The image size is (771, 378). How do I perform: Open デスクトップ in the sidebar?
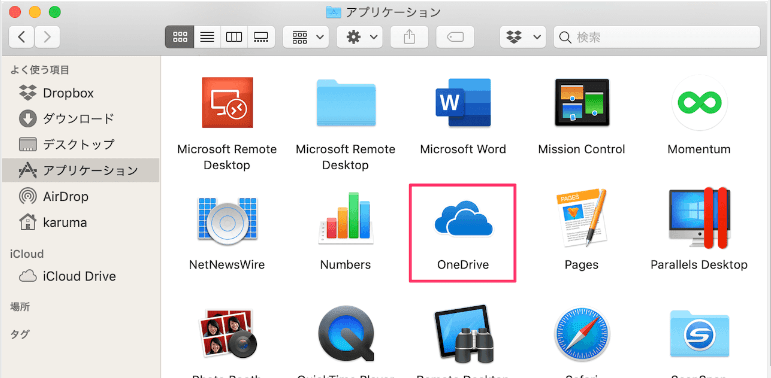[x=80, y=145]
